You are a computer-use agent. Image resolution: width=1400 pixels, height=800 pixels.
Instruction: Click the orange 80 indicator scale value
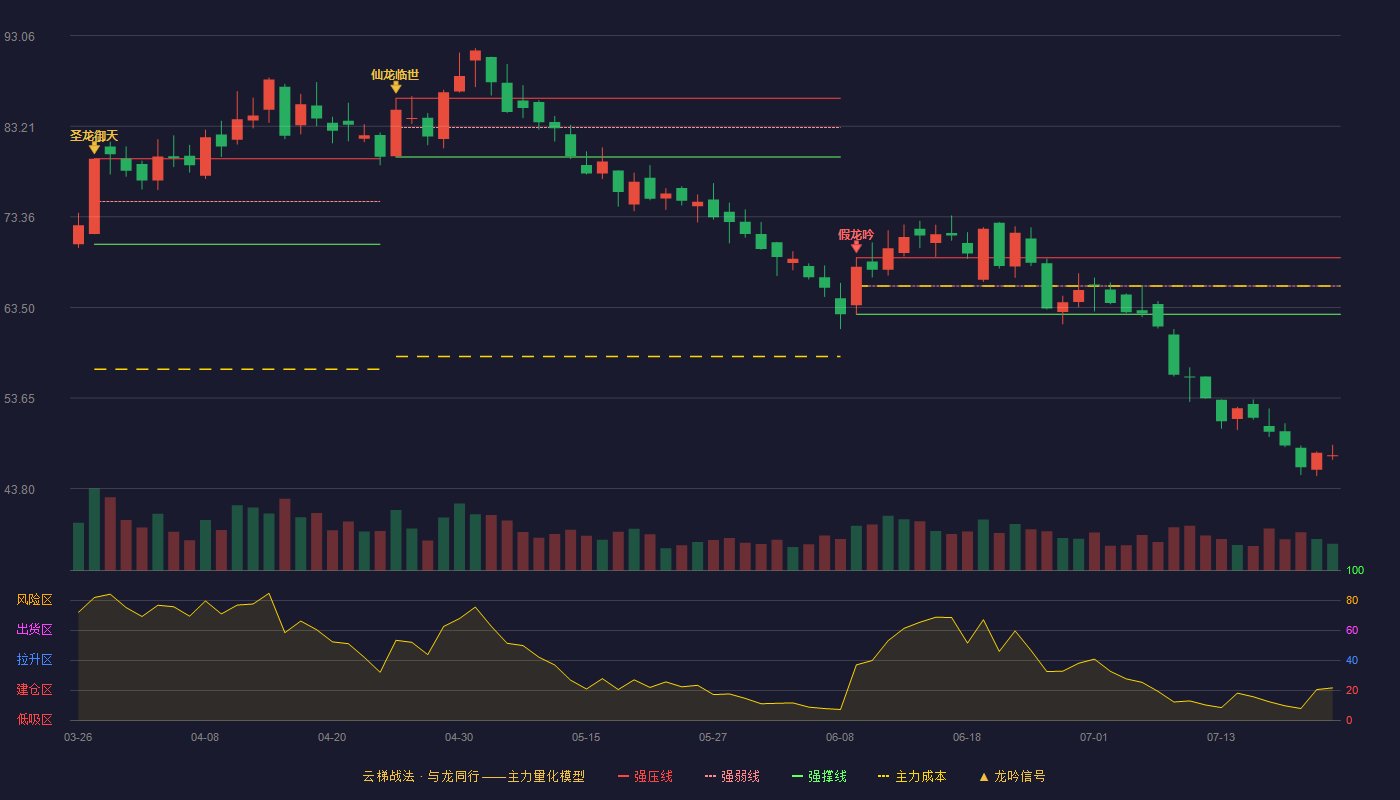click(x=1352, y=600)
